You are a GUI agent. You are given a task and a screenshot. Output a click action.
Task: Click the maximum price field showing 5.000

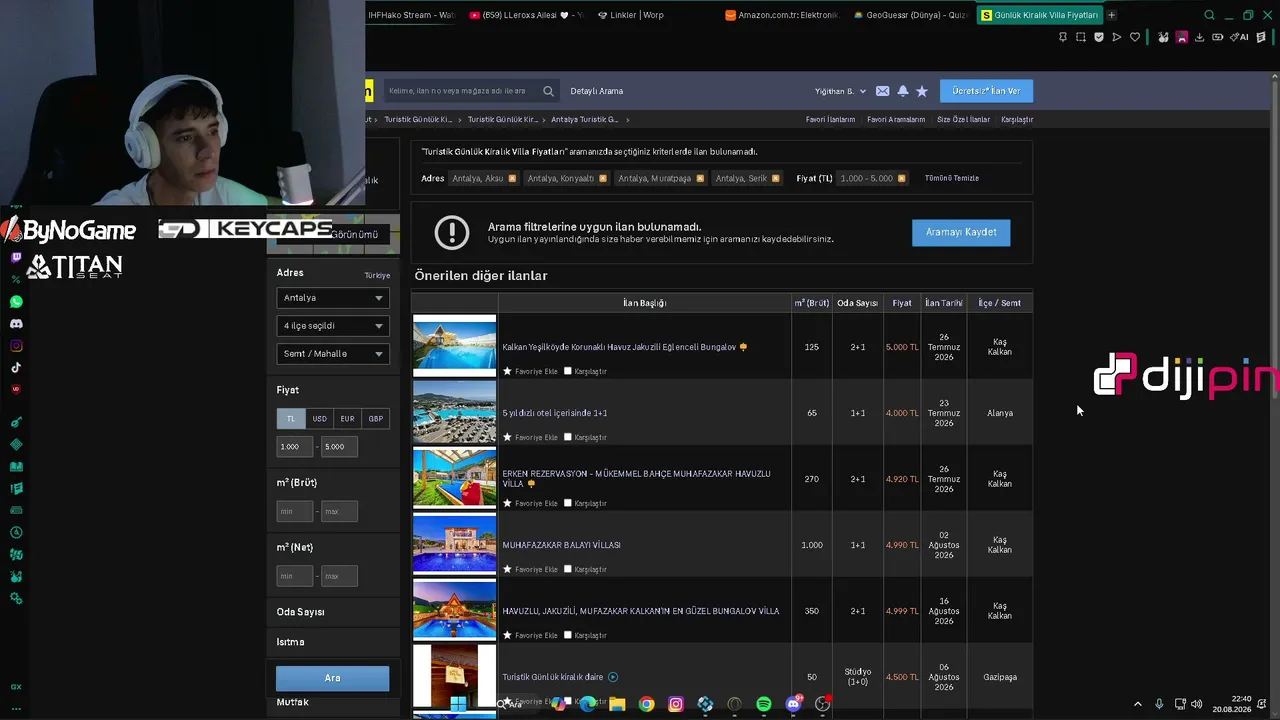pos(339,447)
